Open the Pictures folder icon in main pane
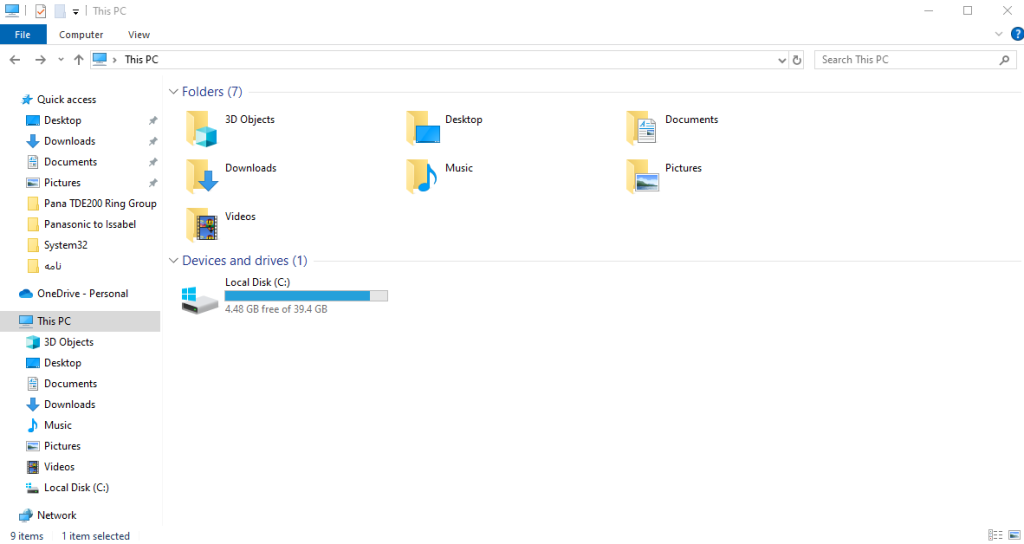Image resolution: width=1024 pixels, height=544 pixels. [x=643, y=176]
